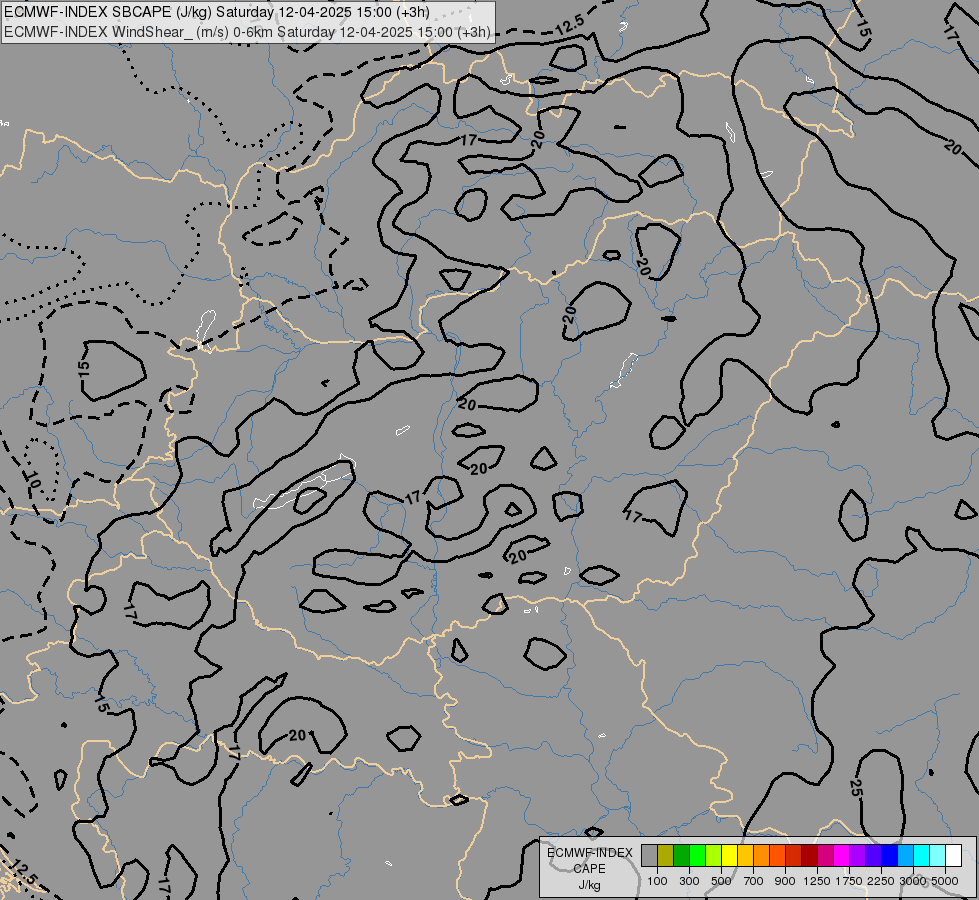The height and width of the screenshot is (900, 979).
Task: Click the ECMWF-INDEX WindShear title line
Action: tap(247, 32)
